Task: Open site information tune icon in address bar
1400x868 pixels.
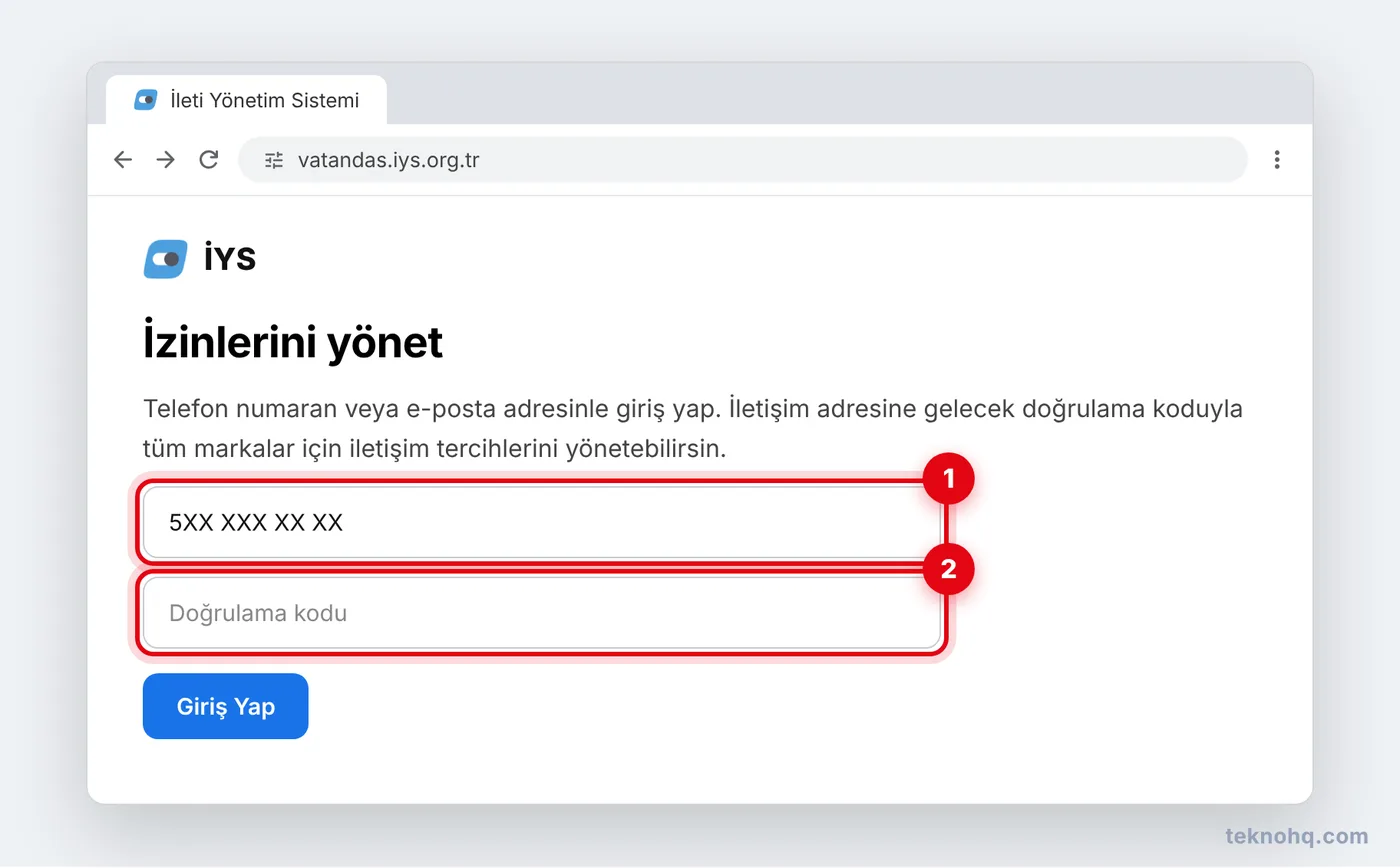Action: coord(274,160)
